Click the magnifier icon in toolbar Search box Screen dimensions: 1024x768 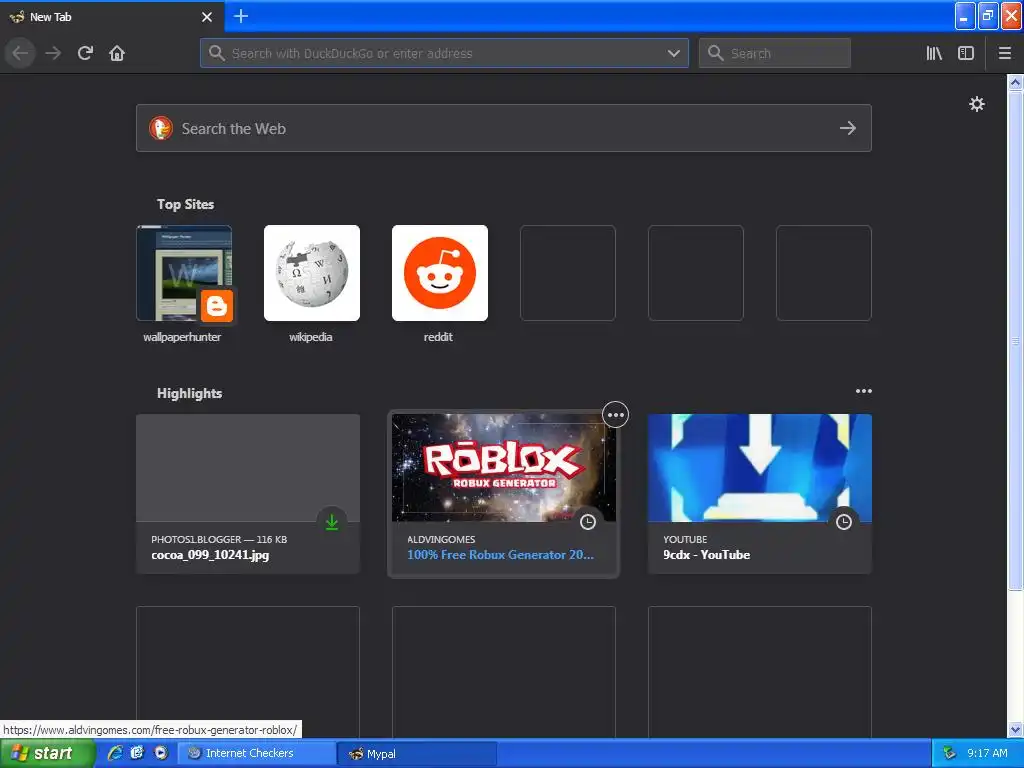pos(716,53)
